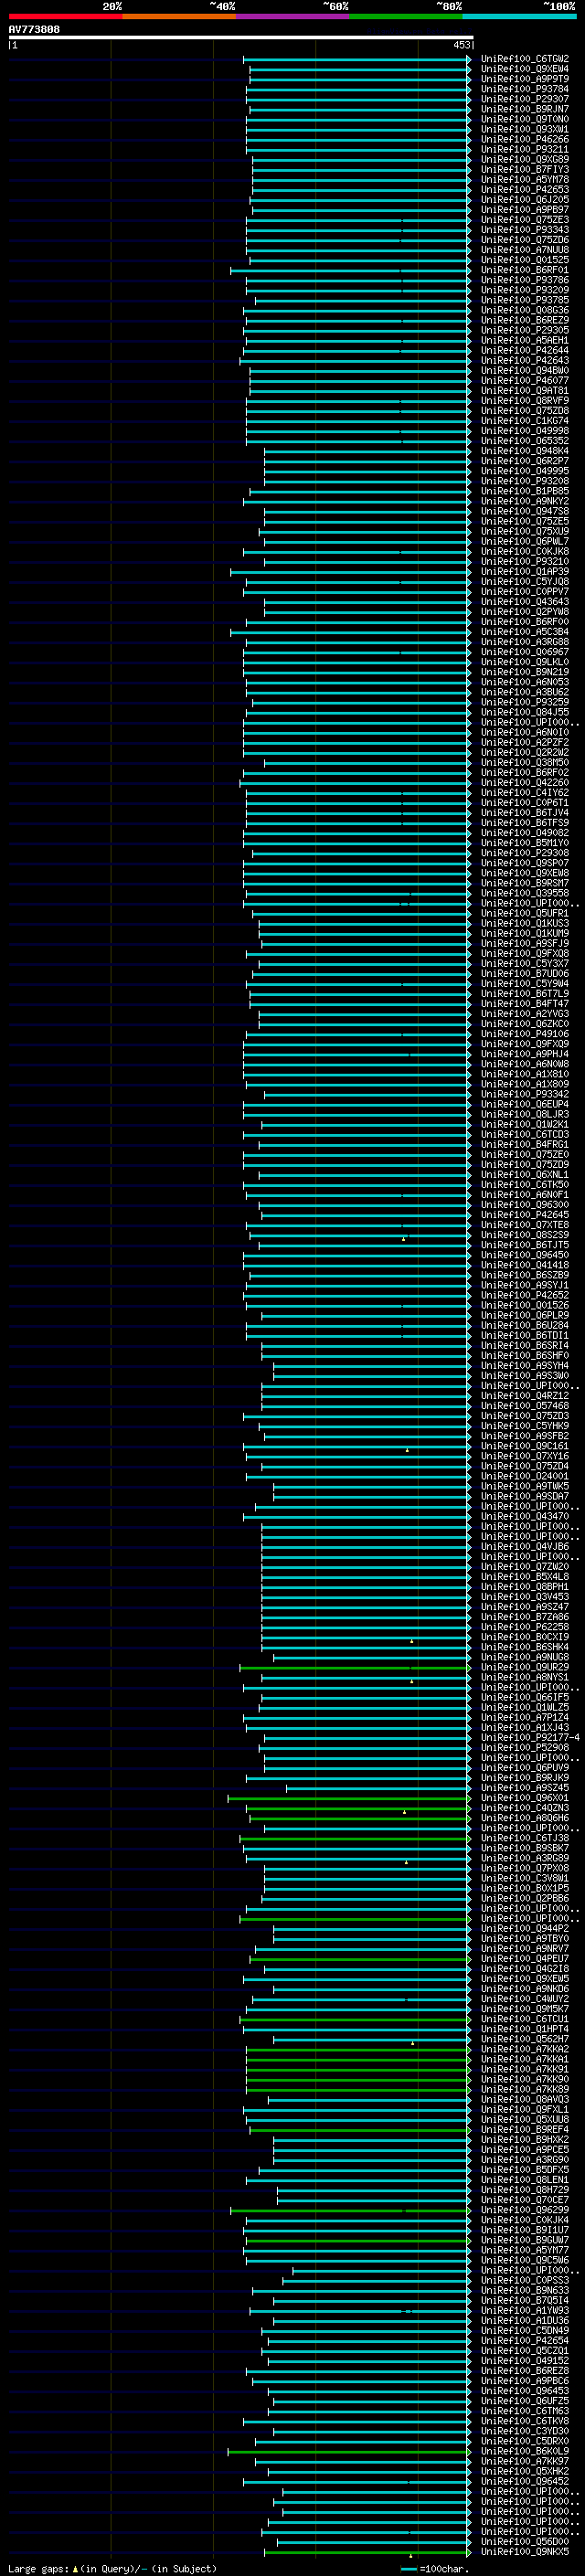Open hit UniRef100_A5YM78
The image size is (585, 2576).
point(525,179)
